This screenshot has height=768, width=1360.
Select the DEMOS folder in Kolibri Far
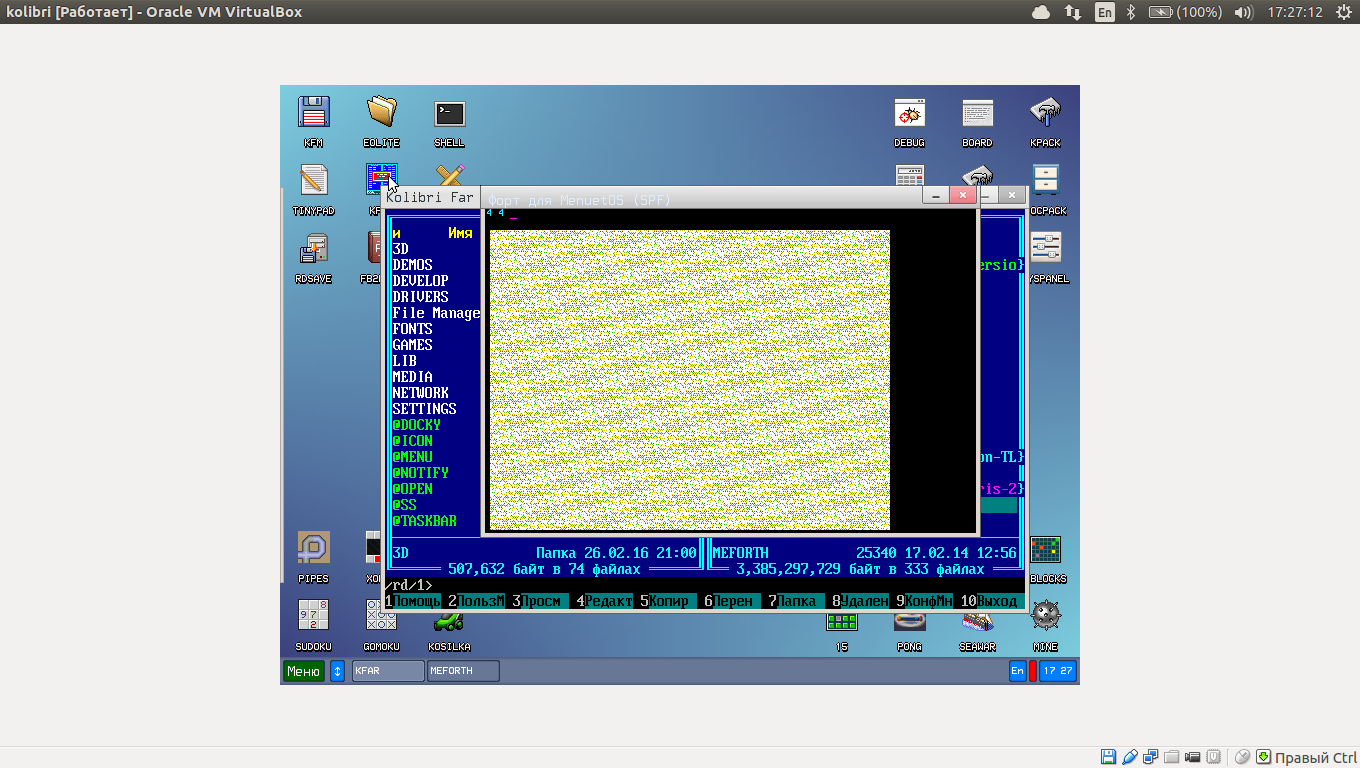coord(413,265)
